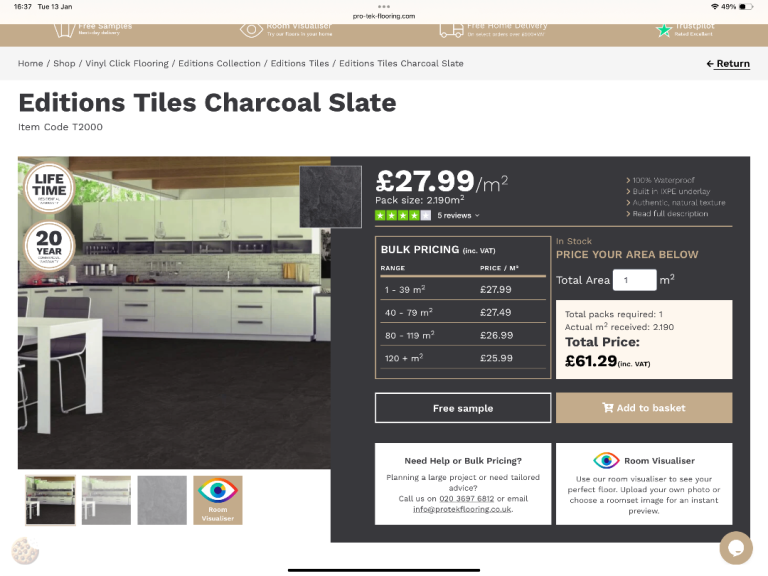Click the Pack size 2.190m² text
Screen dimensions: 768x576
[x=420, y=200]
